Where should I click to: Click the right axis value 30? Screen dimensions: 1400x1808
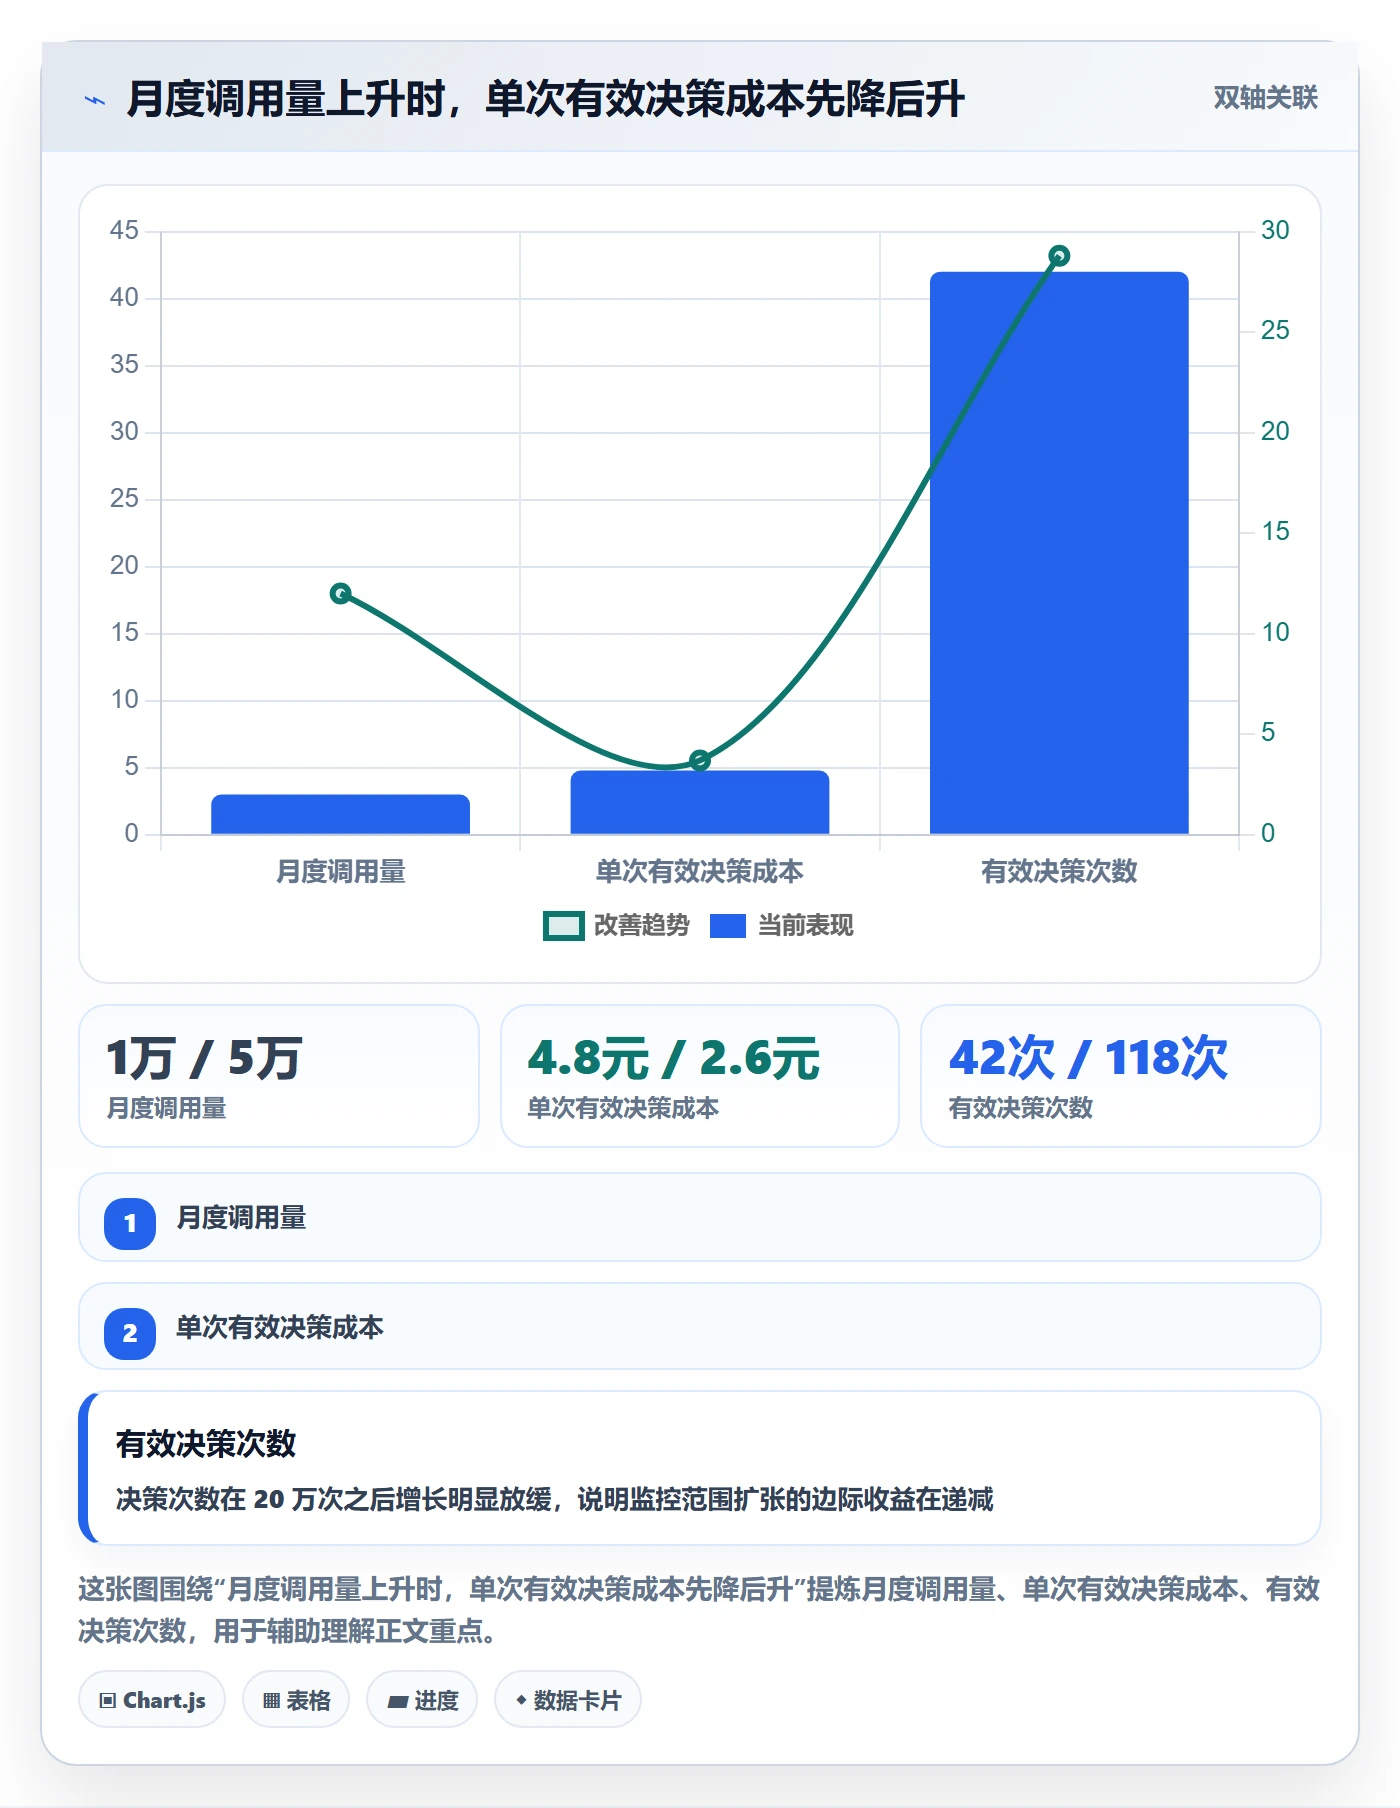[1275, 231]
